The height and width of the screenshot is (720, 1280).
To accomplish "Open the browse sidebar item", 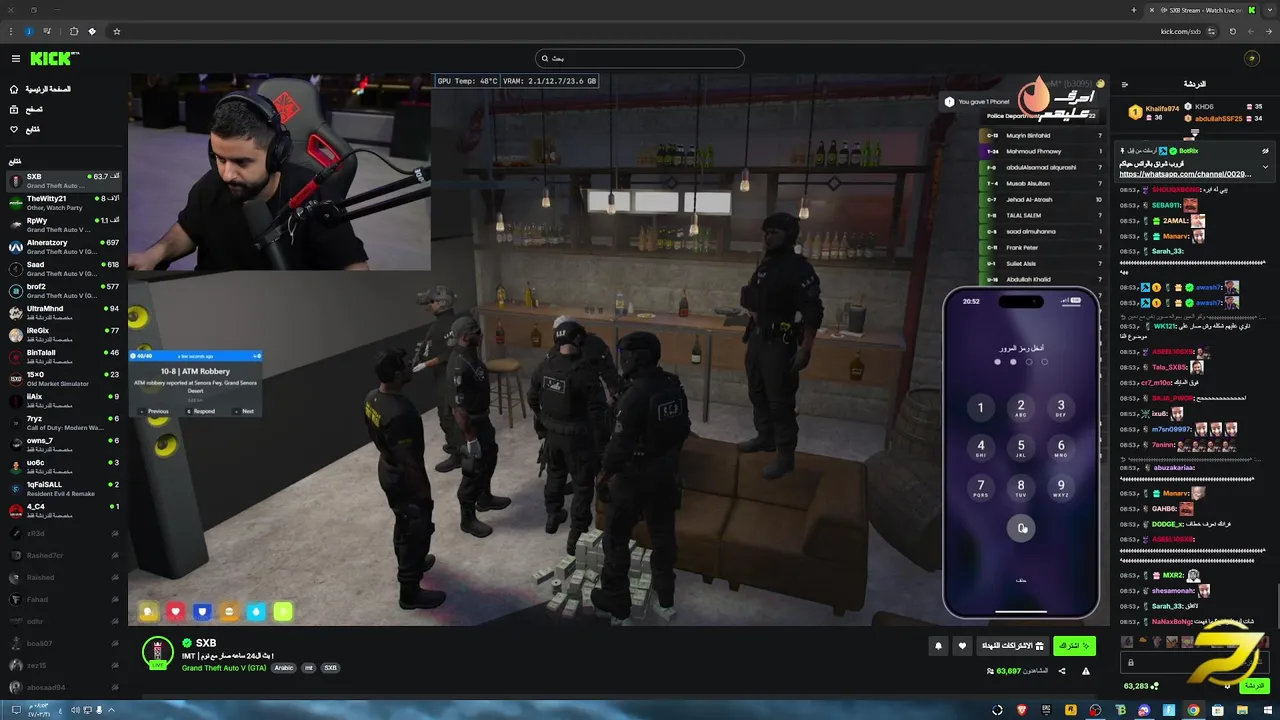I will pos(28,109).
